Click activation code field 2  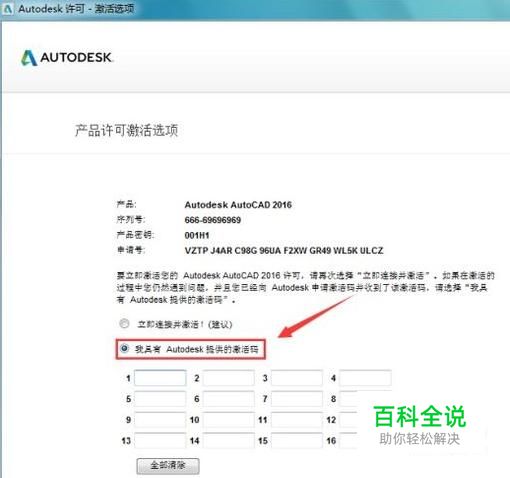(229, 378)
